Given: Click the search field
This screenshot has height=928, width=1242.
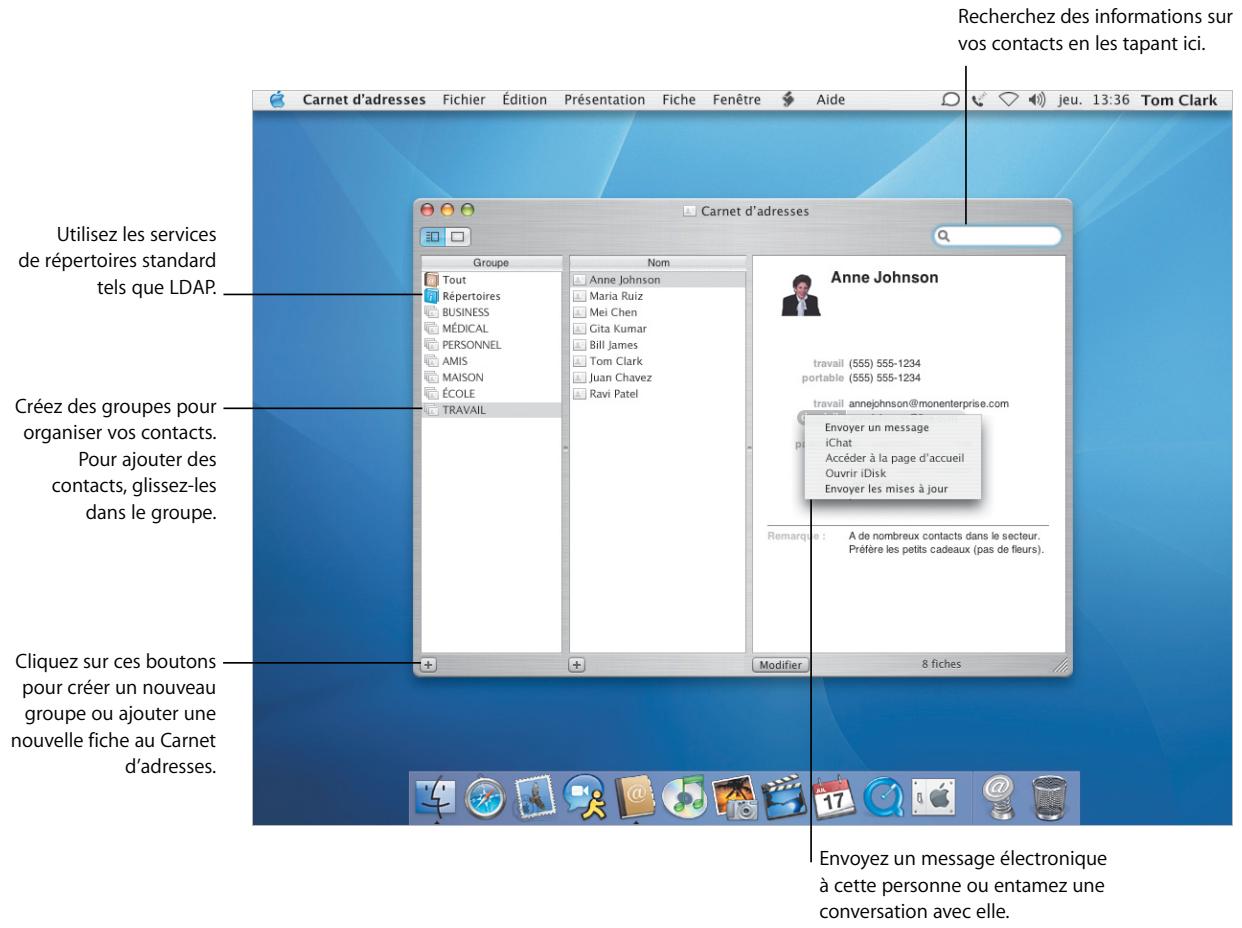Looking at the screenshot, I should [x=996, y=237].
